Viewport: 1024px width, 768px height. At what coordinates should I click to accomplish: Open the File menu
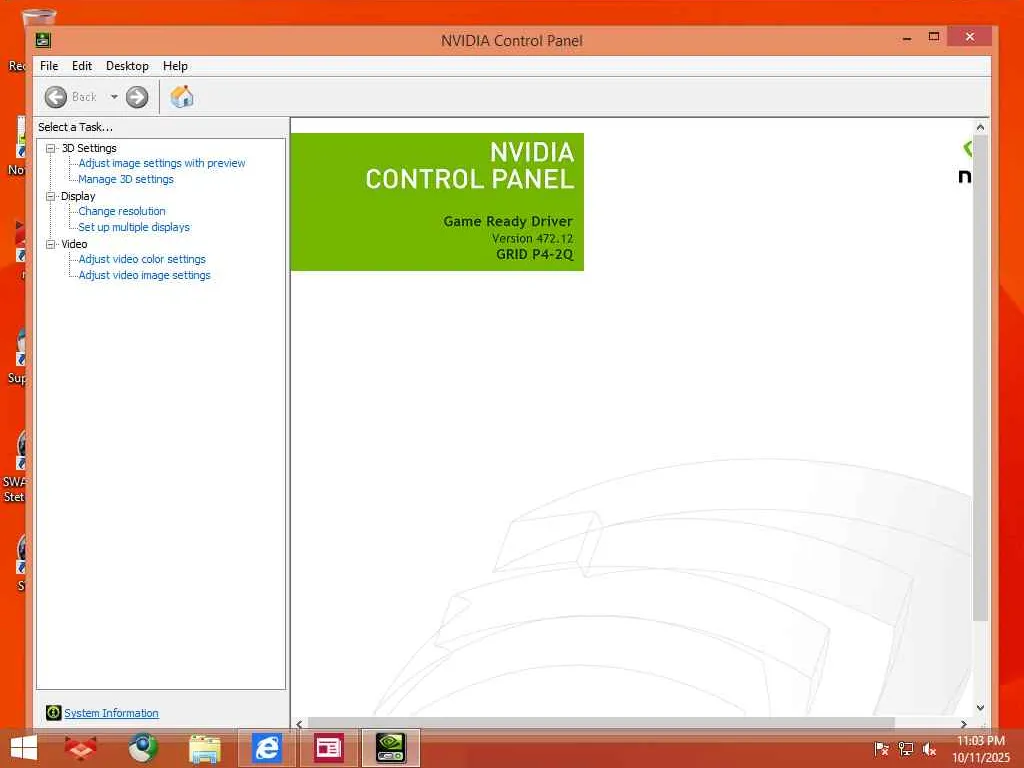49,66
